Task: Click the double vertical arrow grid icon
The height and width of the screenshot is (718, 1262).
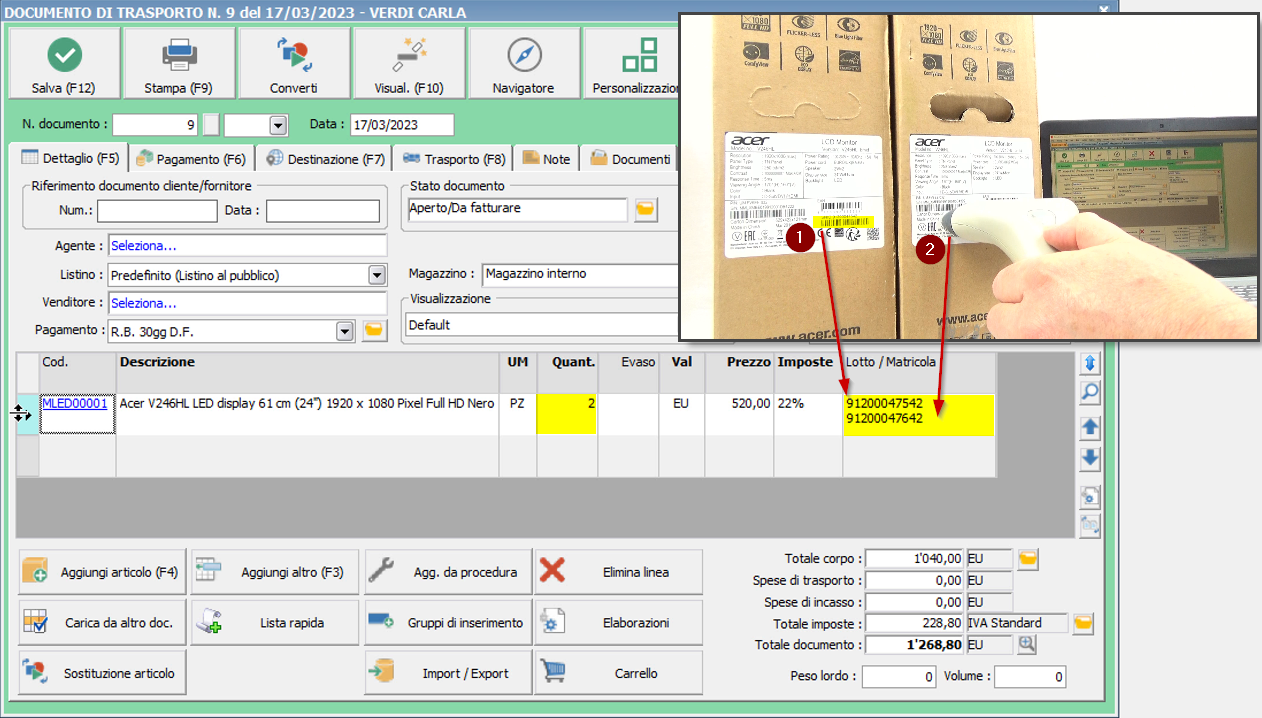Action: [x=1090, y=363]
